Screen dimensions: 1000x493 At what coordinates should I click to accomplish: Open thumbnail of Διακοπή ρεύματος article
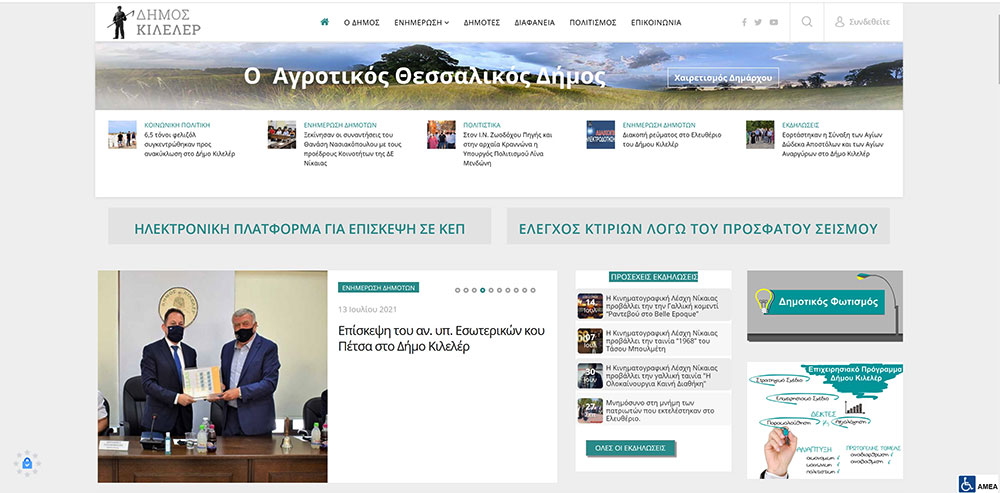click(x=601, y=135)
